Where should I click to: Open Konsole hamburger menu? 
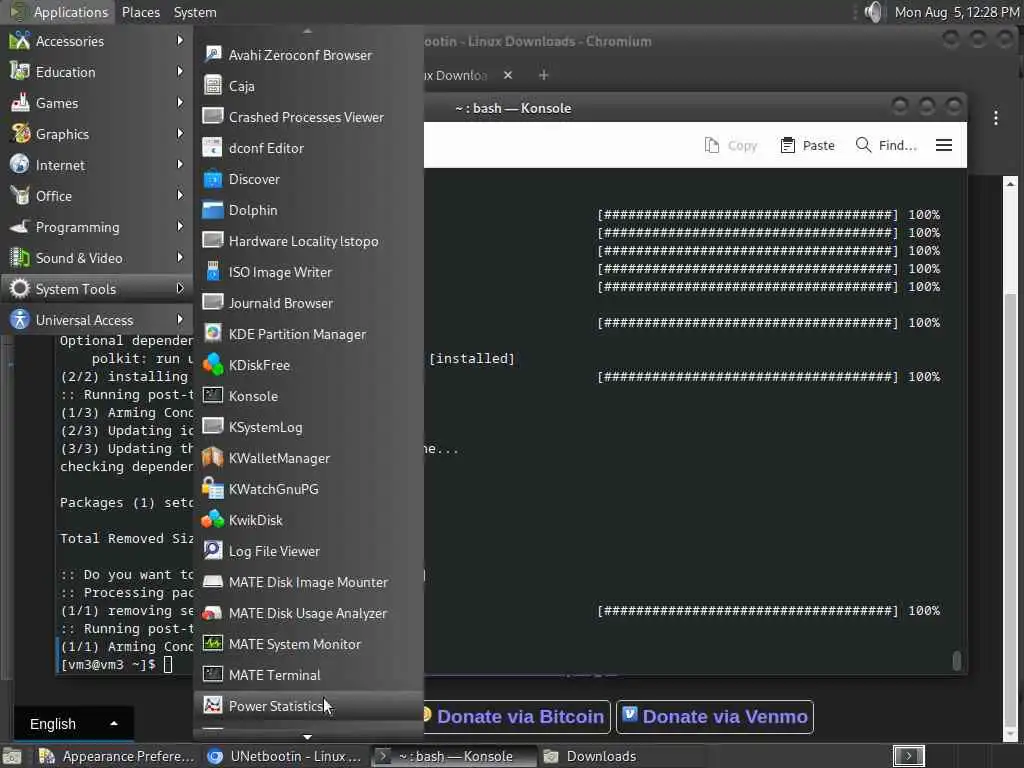[x=944, y=145]
